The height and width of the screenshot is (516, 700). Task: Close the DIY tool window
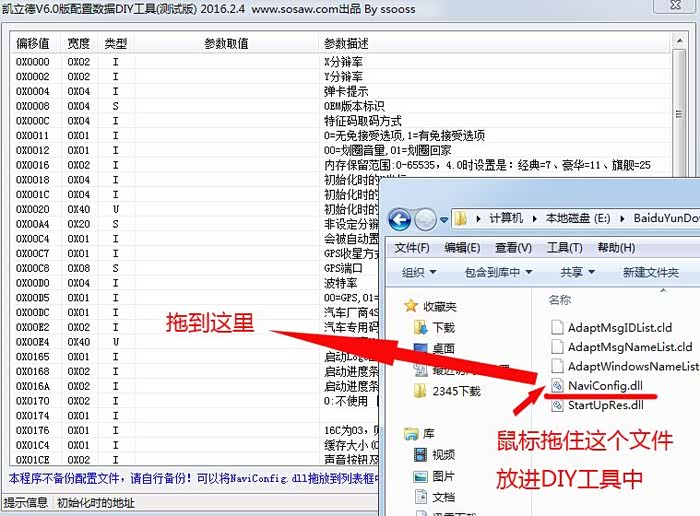coord(676,5)
